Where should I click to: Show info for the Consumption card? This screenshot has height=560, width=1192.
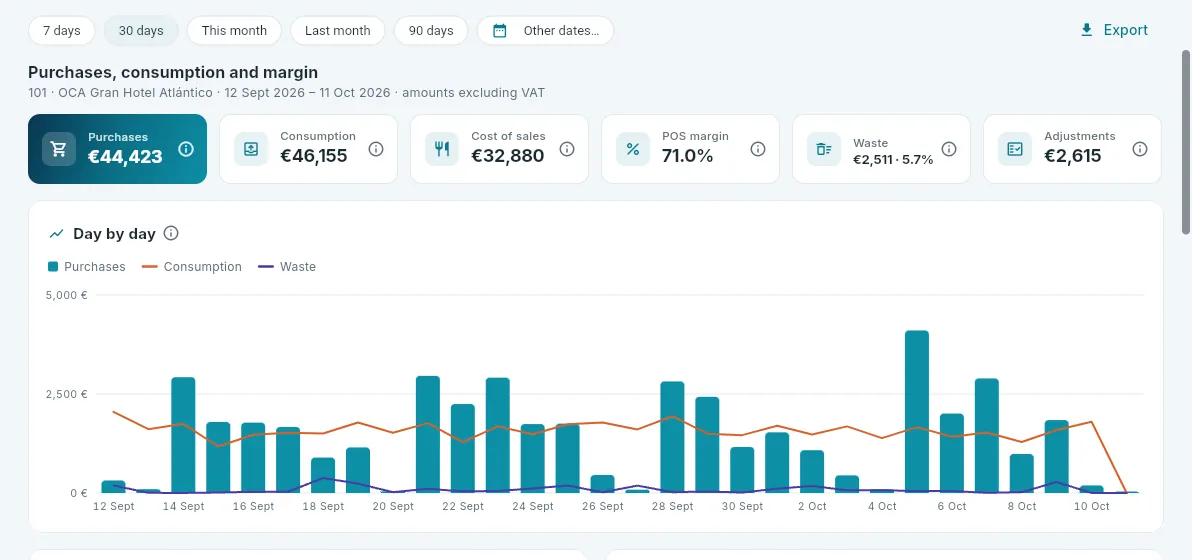pyautogui.click(x=376, y=149)
